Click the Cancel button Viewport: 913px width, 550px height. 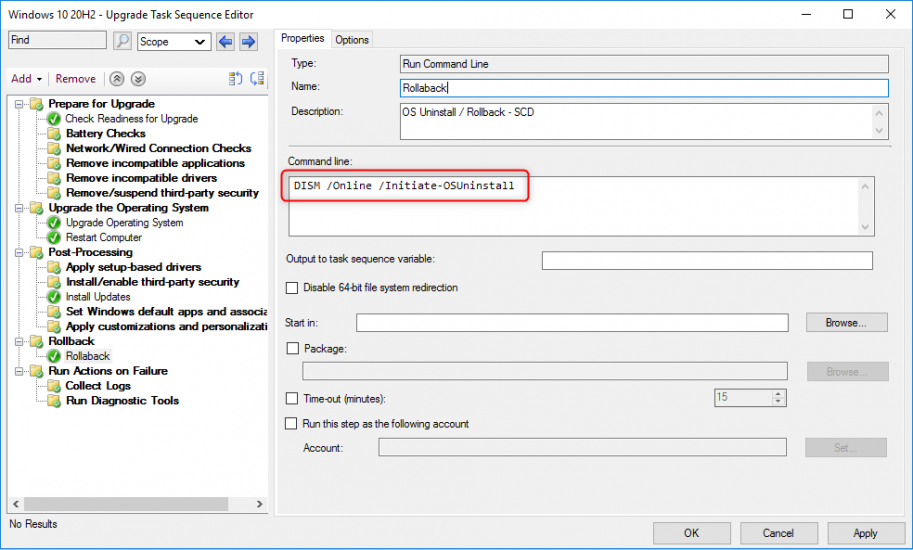tap(778, 533)
